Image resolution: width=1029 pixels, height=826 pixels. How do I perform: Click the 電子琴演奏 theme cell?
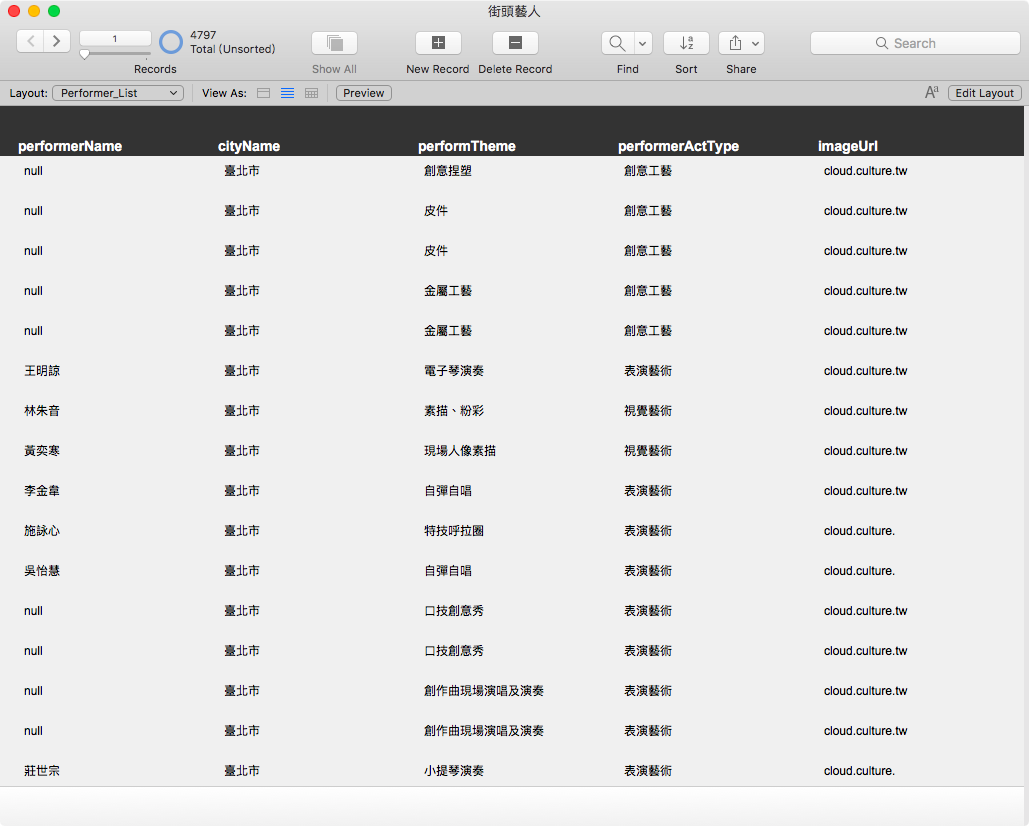(x=454, y=371)
